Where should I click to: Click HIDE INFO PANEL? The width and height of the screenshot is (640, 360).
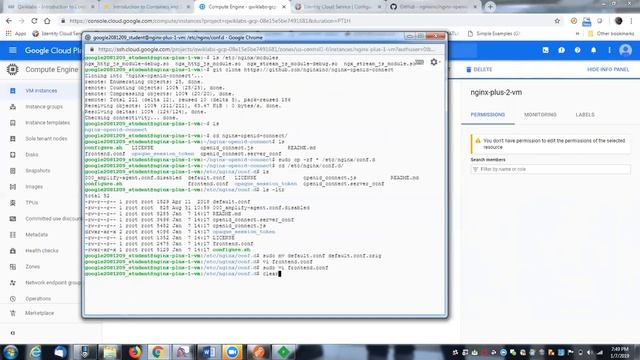coord(608,69)
